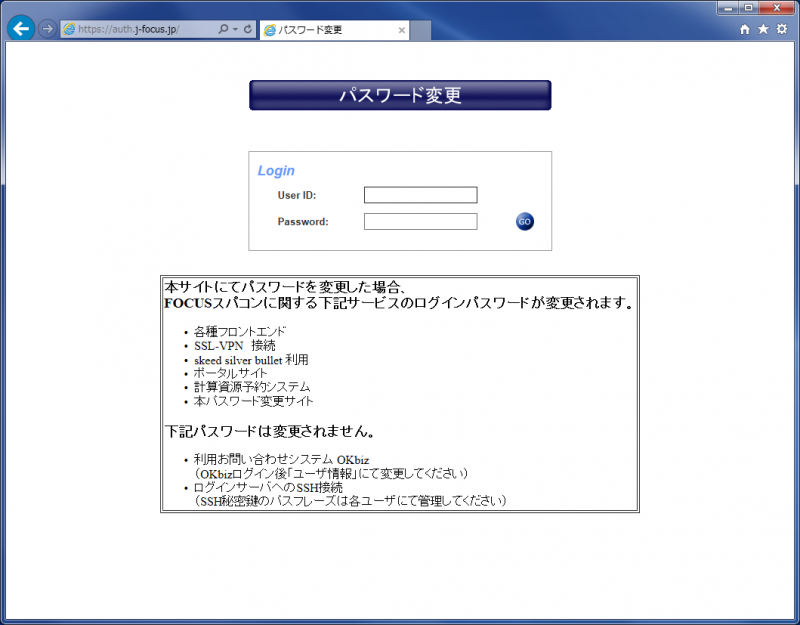
Task: Open the address bar autocomplete dropdown arrow
Action: tap(235, 30)
